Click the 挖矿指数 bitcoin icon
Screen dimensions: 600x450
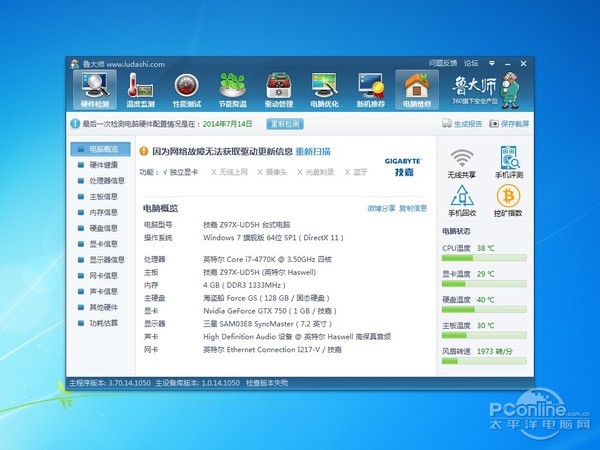coord(508,201)
